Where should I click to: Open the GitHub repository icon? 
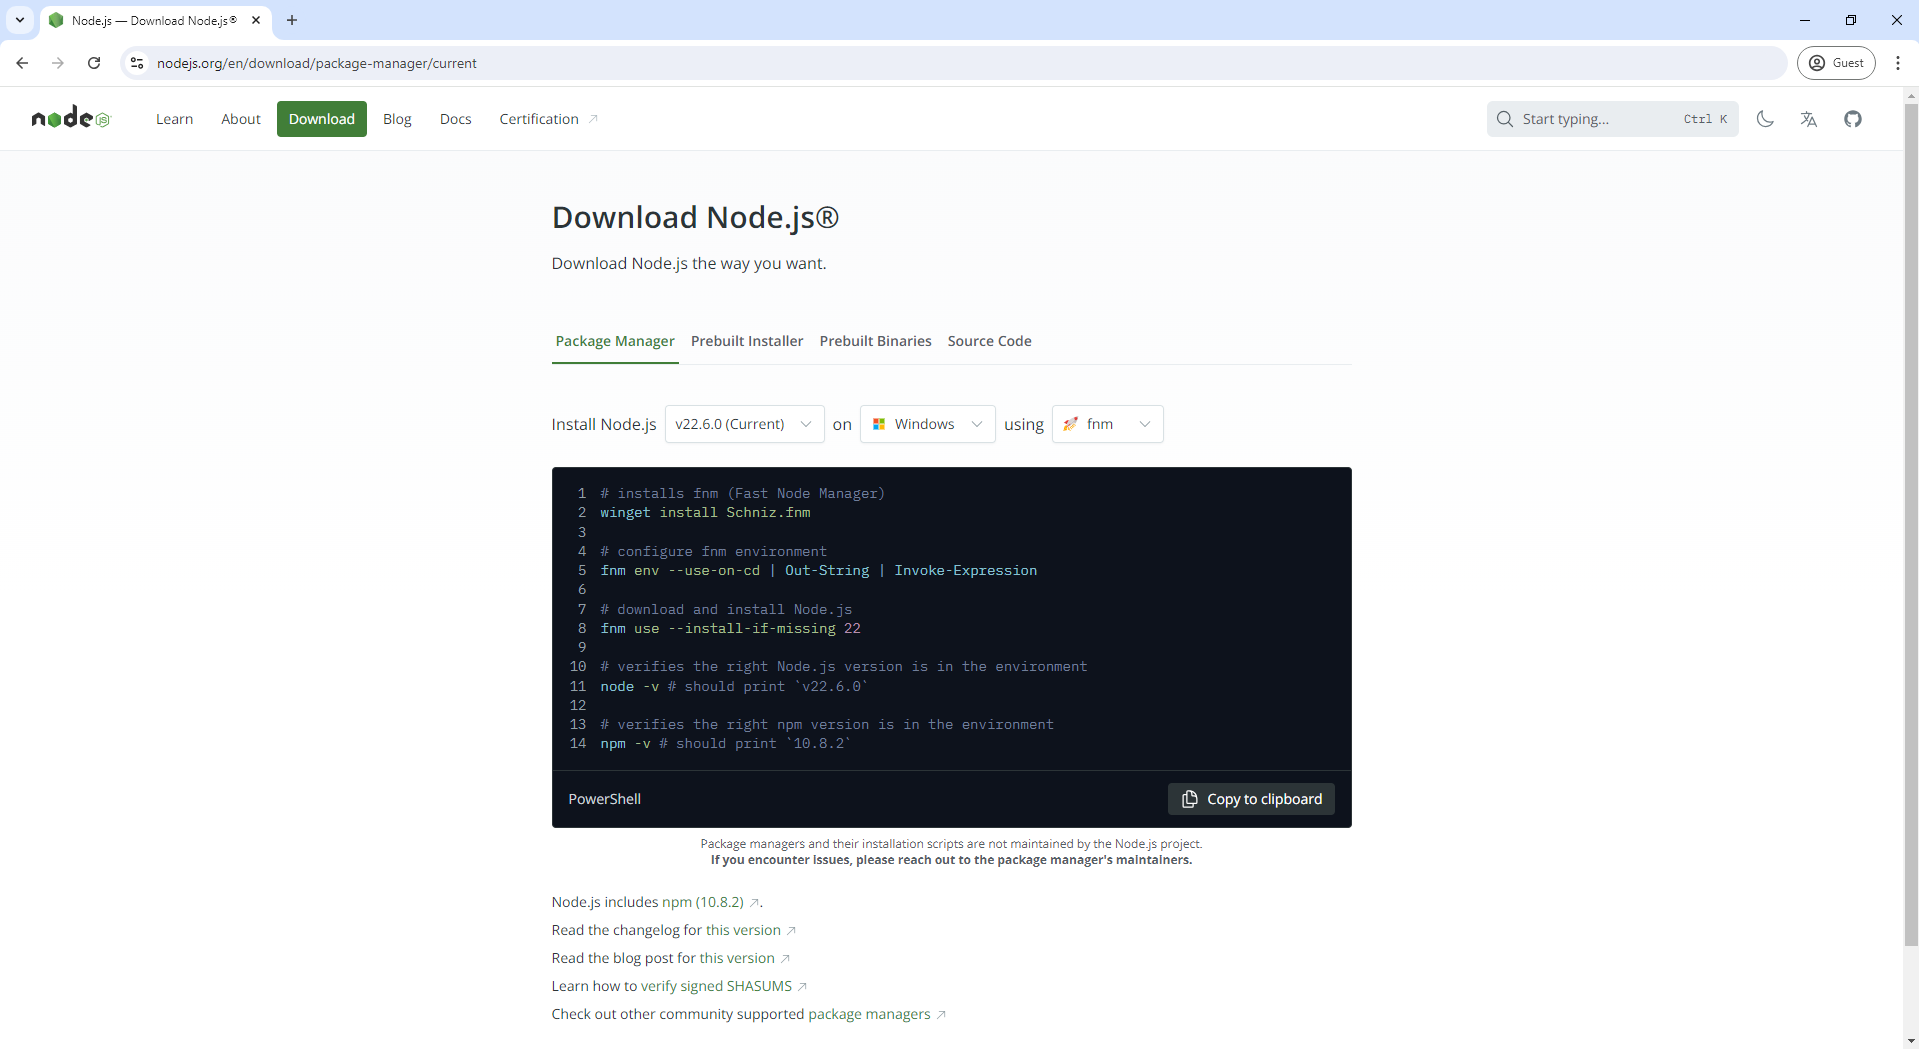1852,119
